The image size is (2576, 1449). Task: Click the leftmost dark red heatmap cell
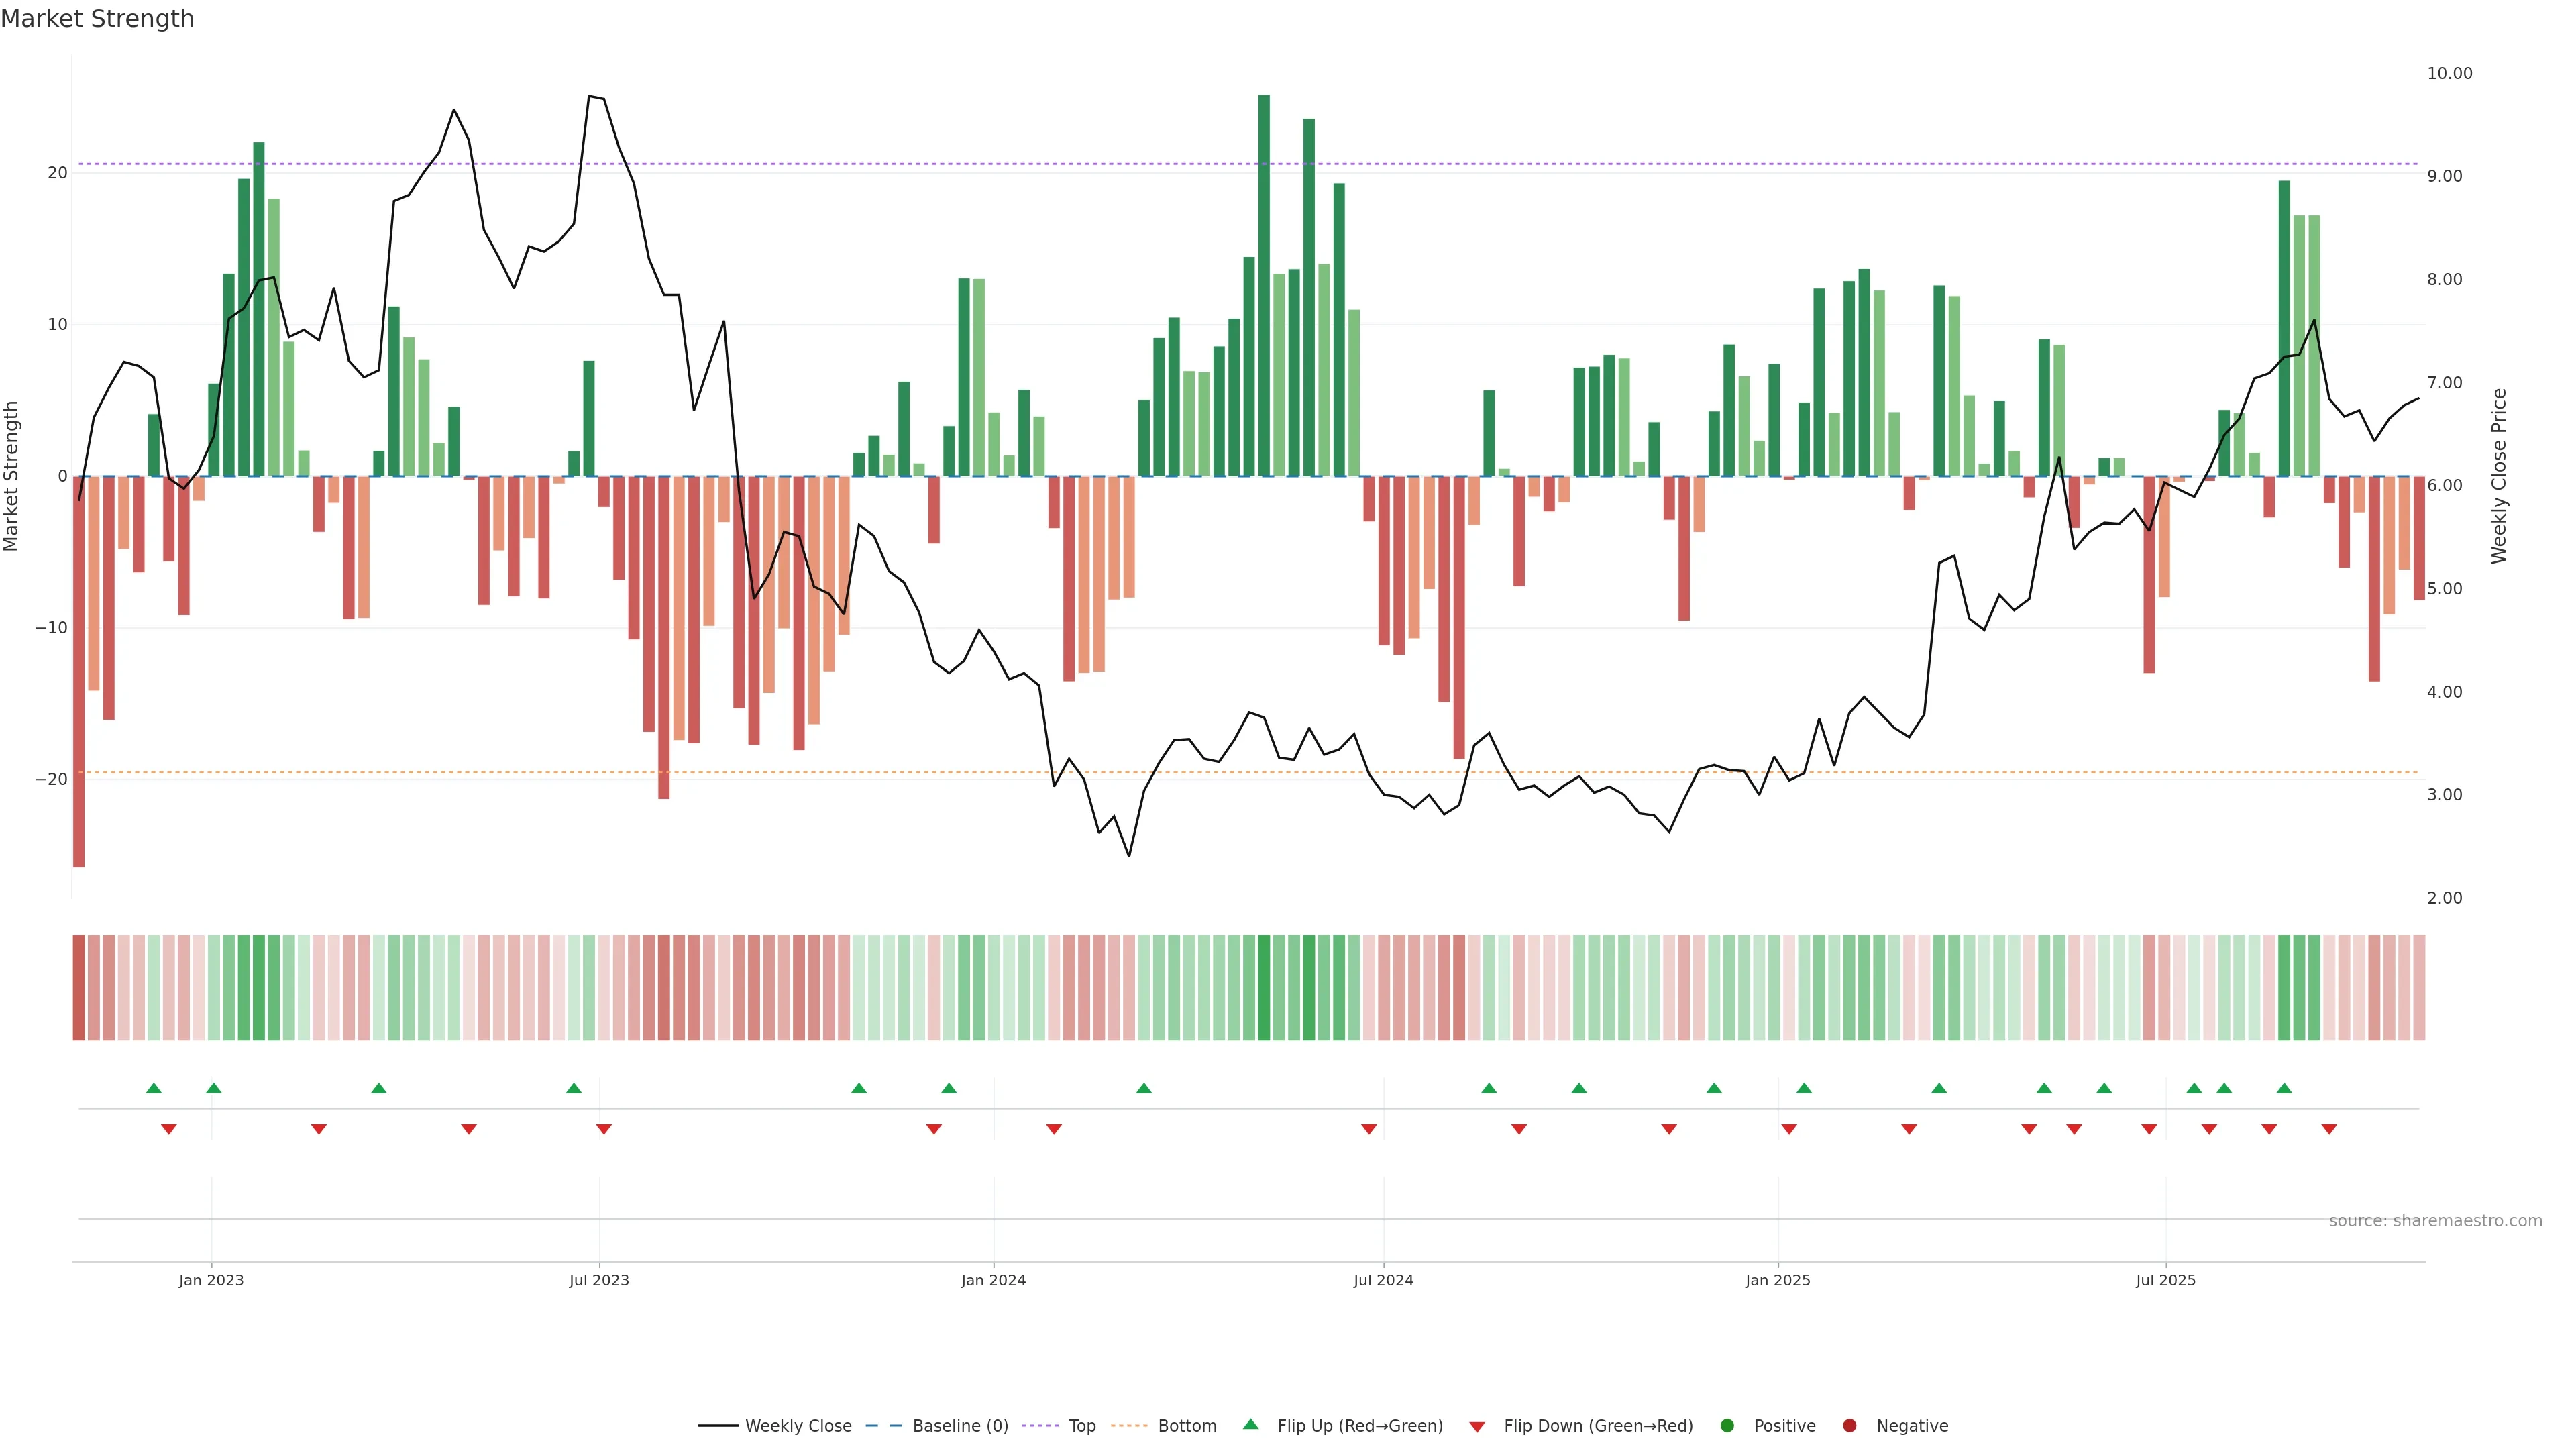pos(79,988)
